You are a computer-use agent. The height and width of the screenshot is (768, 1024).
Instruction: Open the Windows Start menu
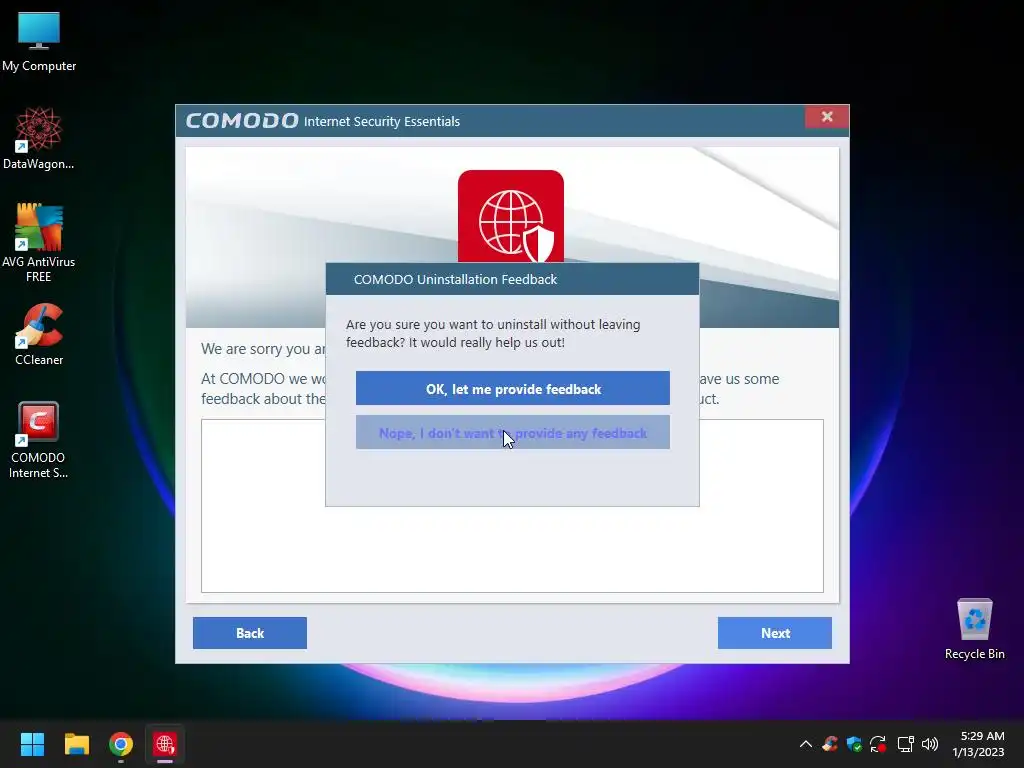tap(32, 744)
